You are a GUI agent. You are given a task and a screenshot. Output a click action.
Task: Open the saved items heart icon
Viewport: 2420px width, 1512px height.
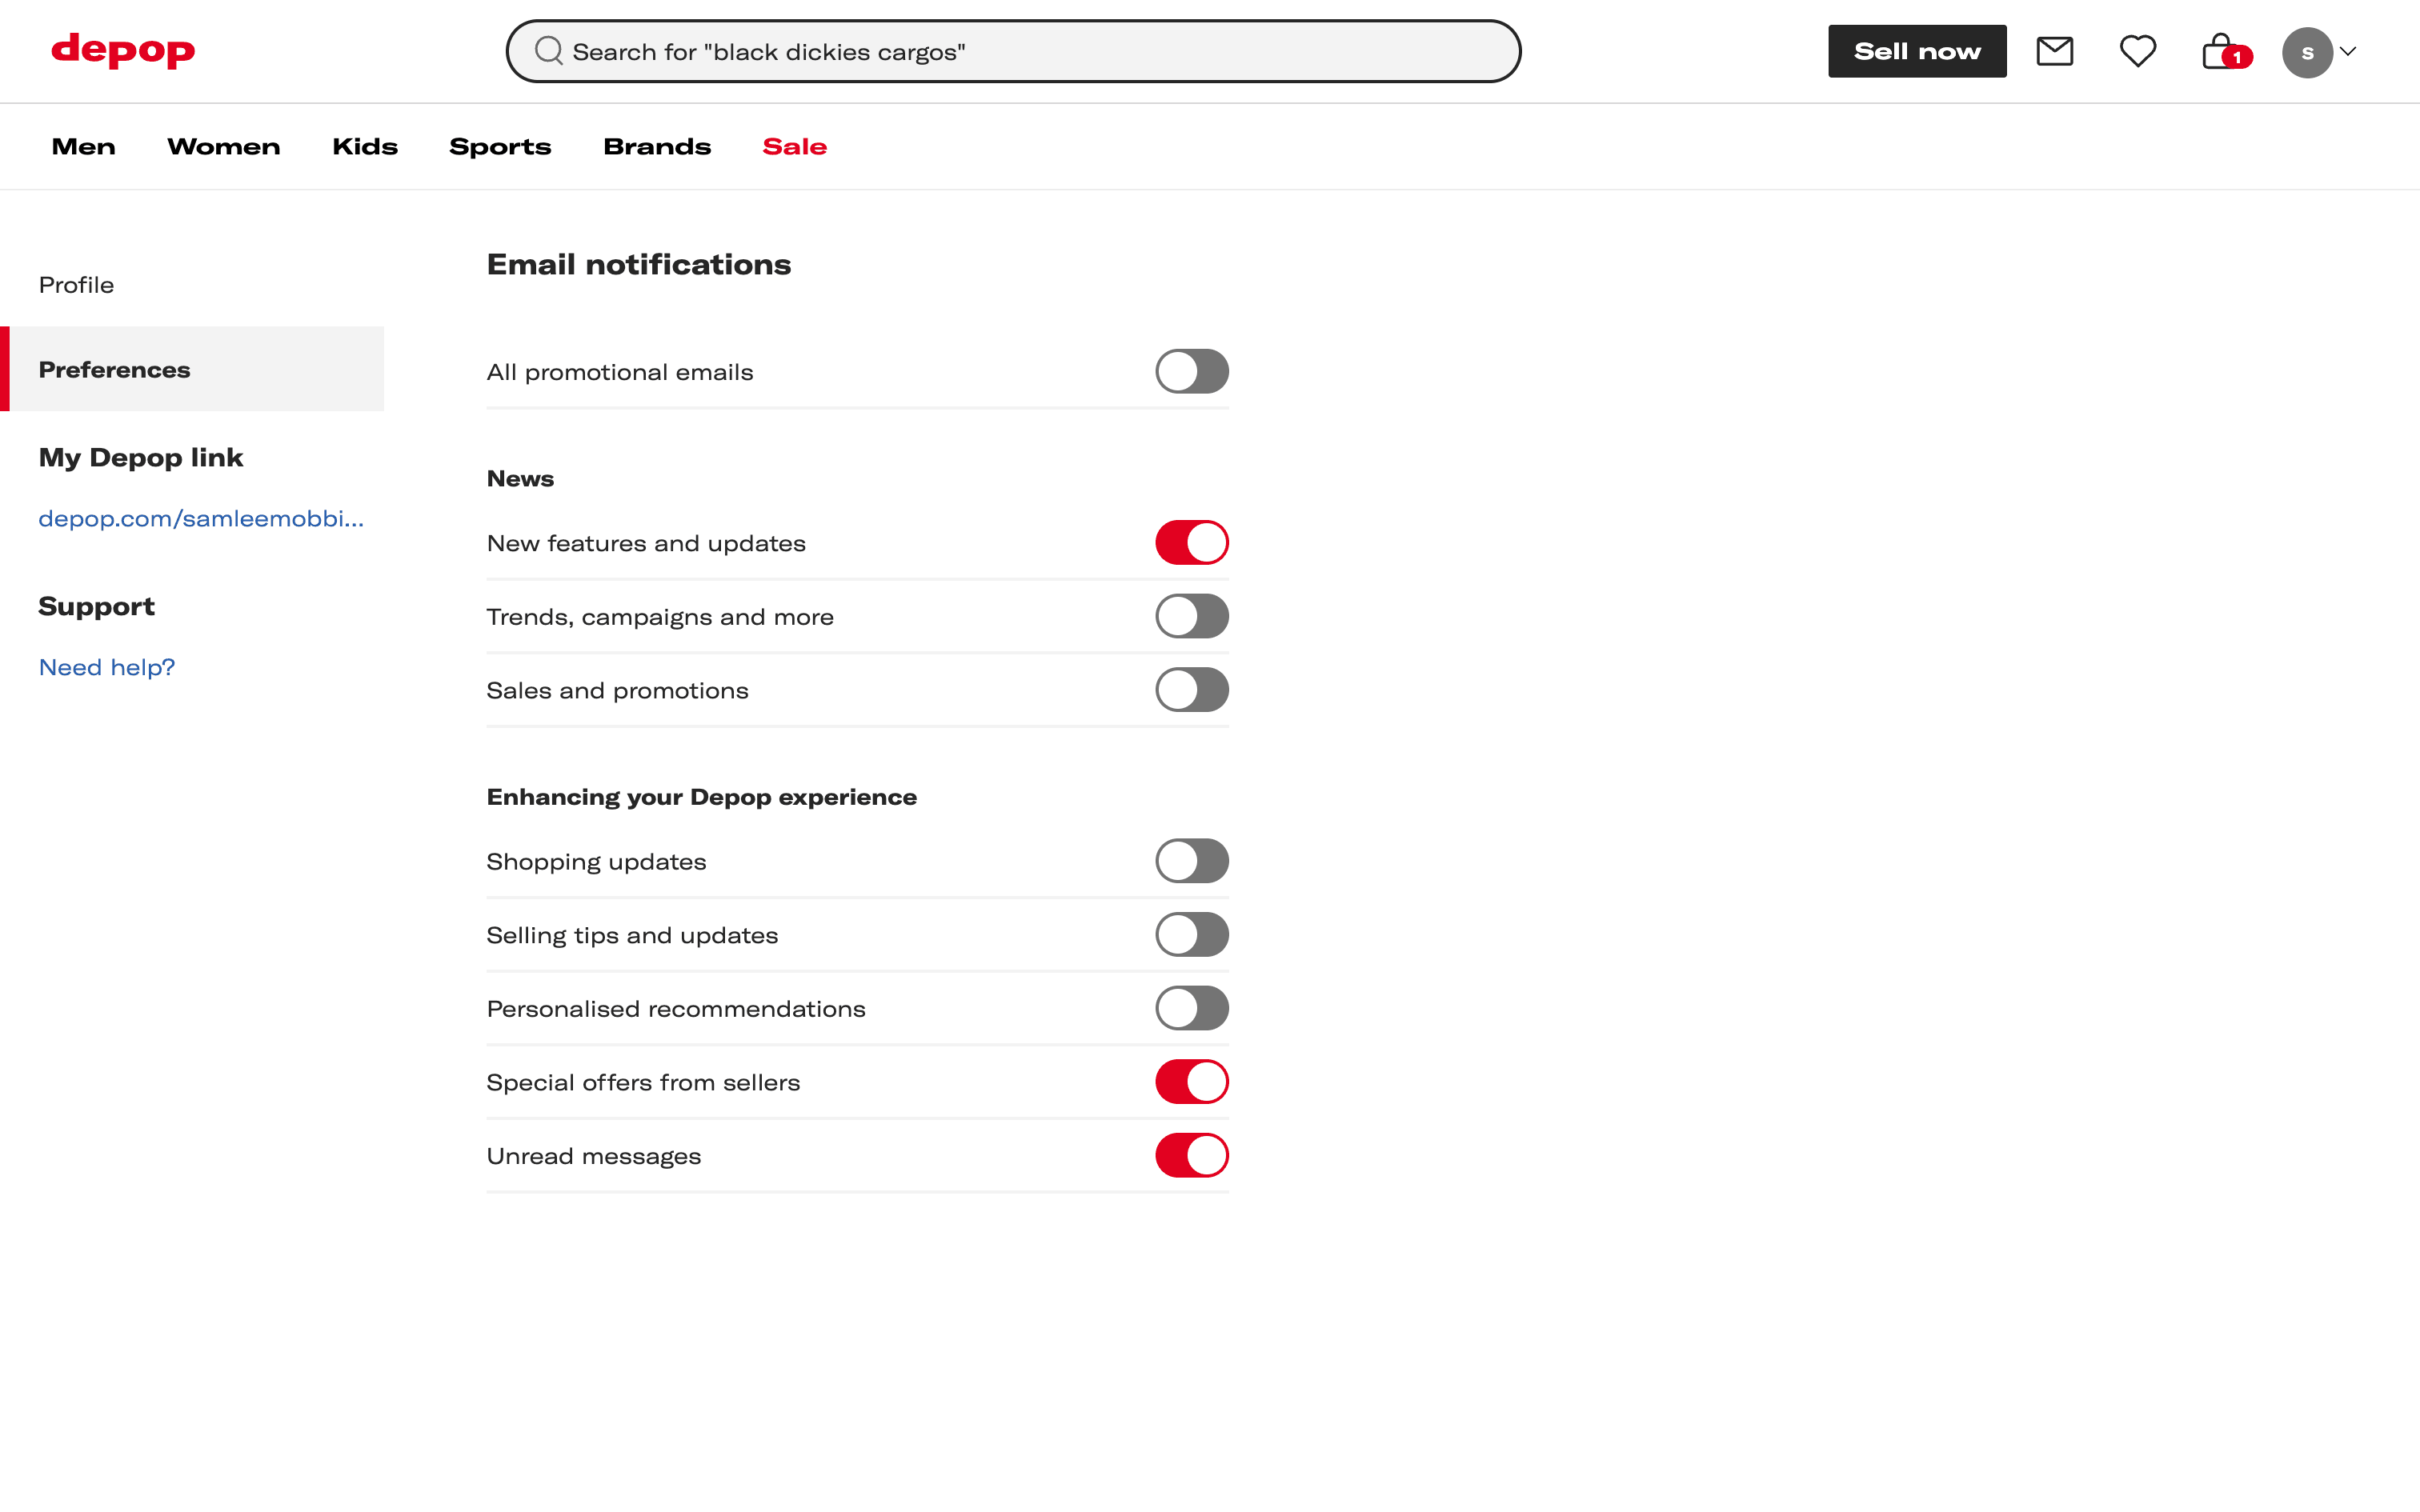pyautogui.click(x=2137, y=51)
